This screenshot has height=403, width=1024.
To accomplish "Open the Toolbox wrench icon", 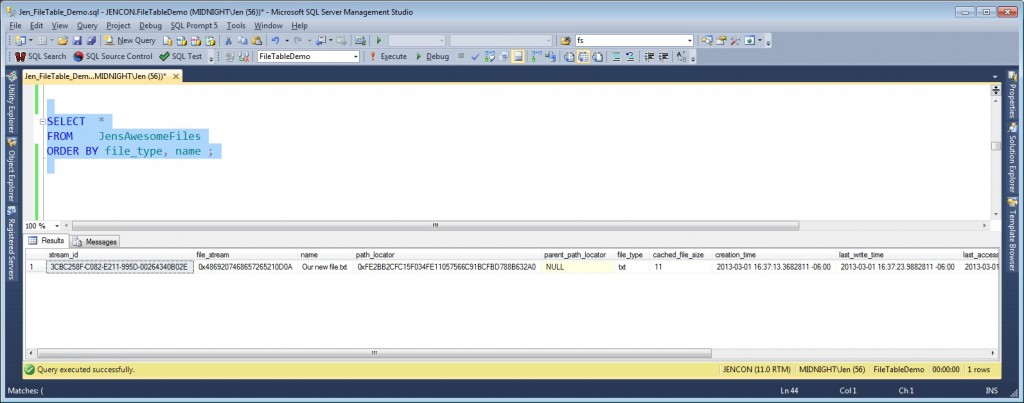I will 735,40.
